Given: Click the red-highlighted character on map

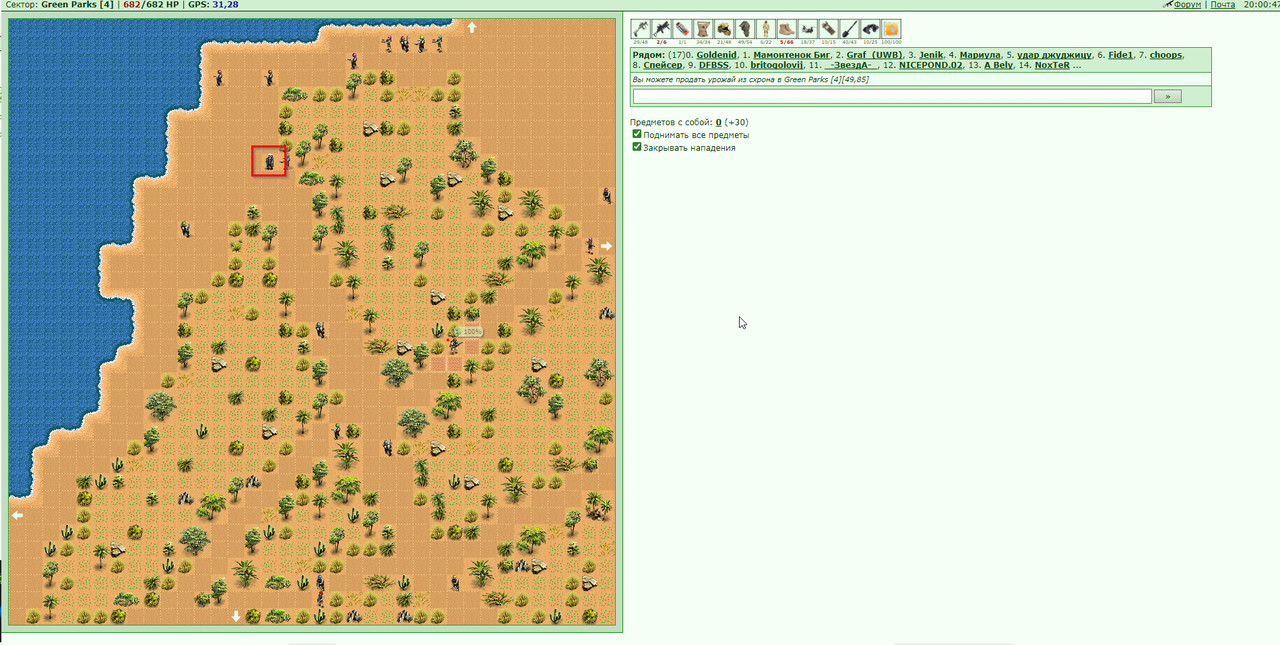Looking at the screenshot, I should (x=269, y=160).
